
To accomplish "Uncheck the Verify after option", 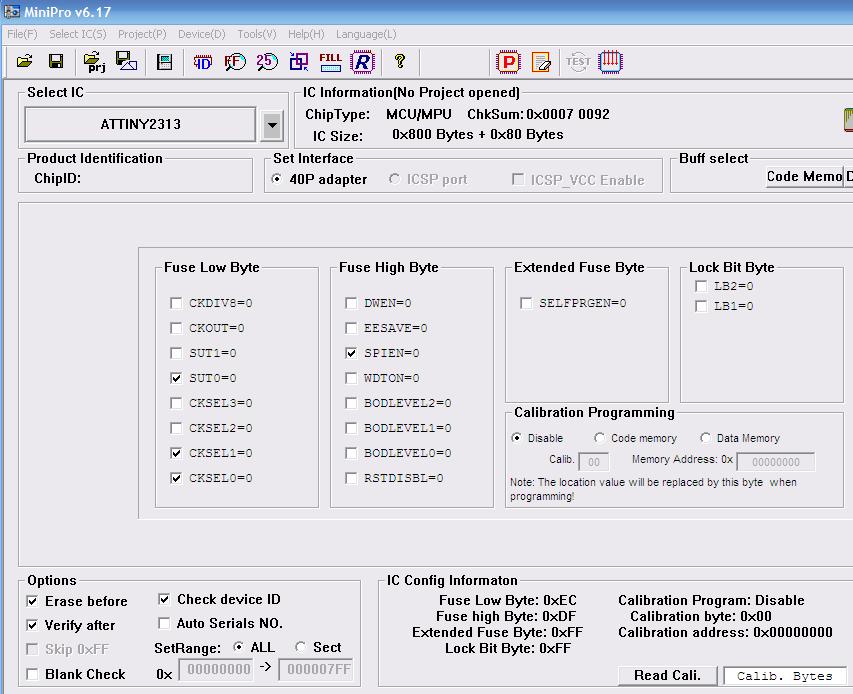I will point(32,625).
